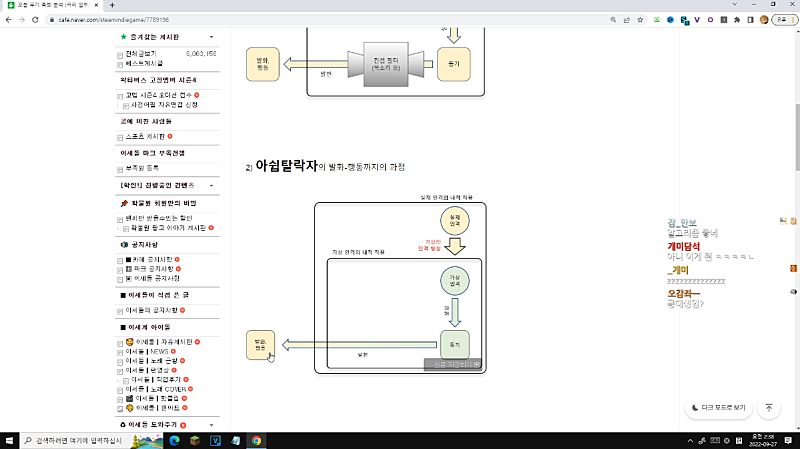Open the 이세돌의 공지사항 board link

pyautogui.click(x=152, y=310)
